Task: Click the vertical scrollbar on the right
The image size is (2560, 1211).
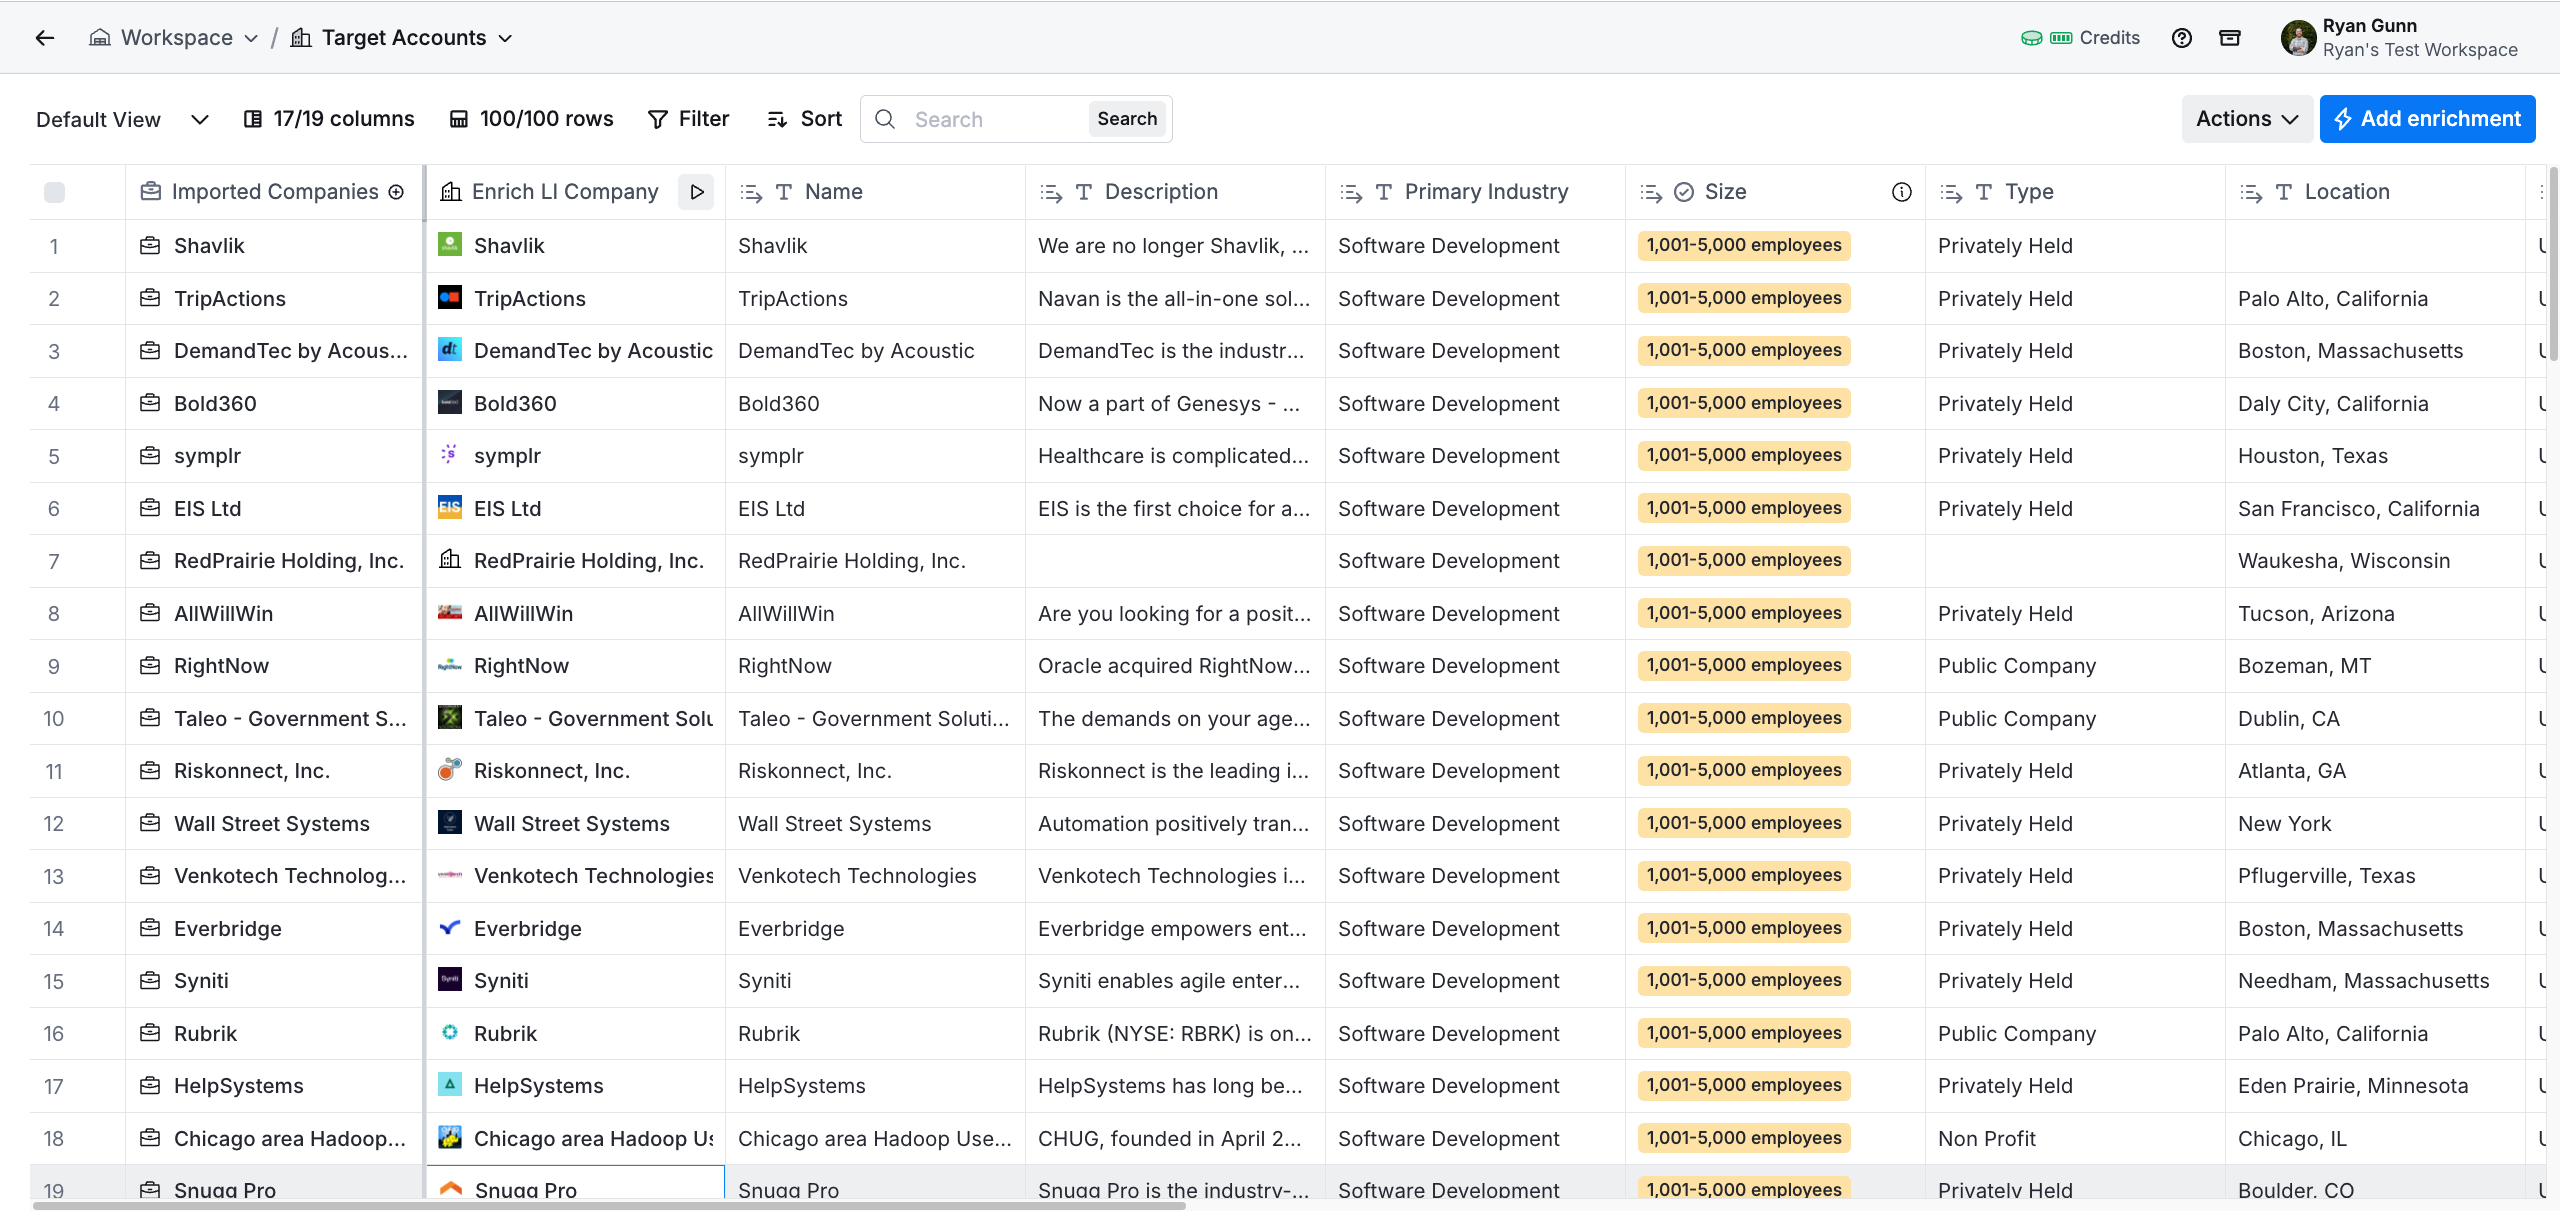Action: 2553,262
